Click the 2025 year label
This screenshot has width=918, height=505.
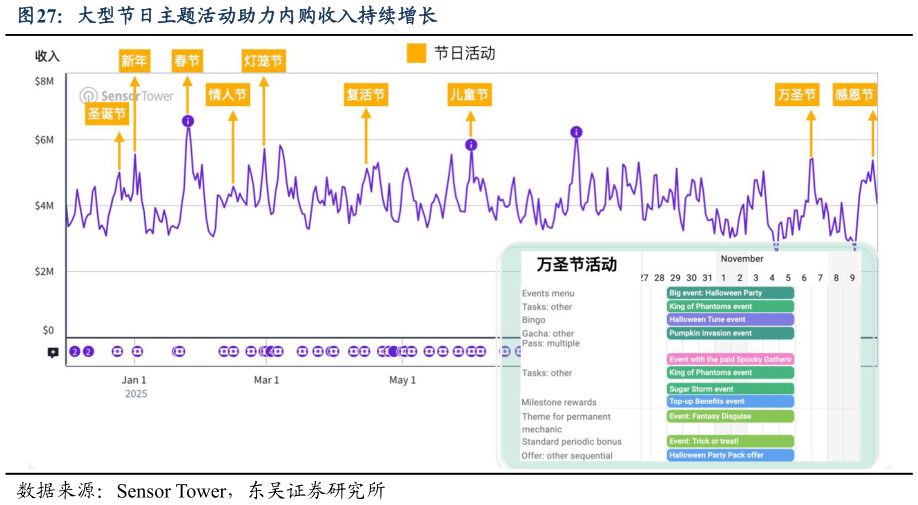(136, 394)
